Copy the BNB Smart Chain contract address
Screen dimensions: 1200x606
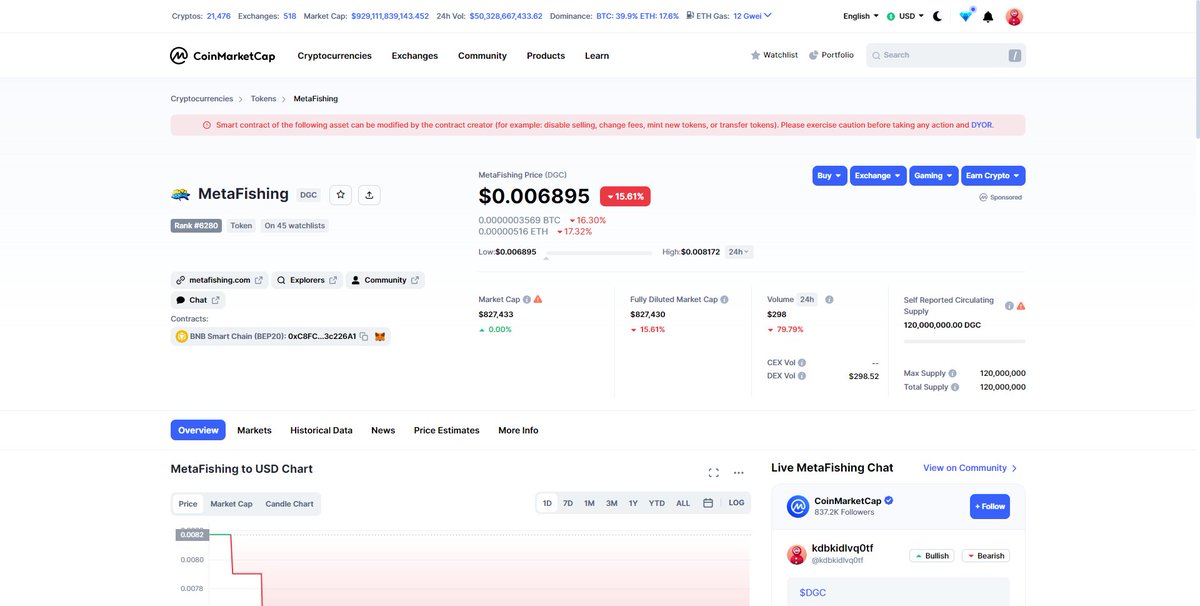click(x=364, y=337)
